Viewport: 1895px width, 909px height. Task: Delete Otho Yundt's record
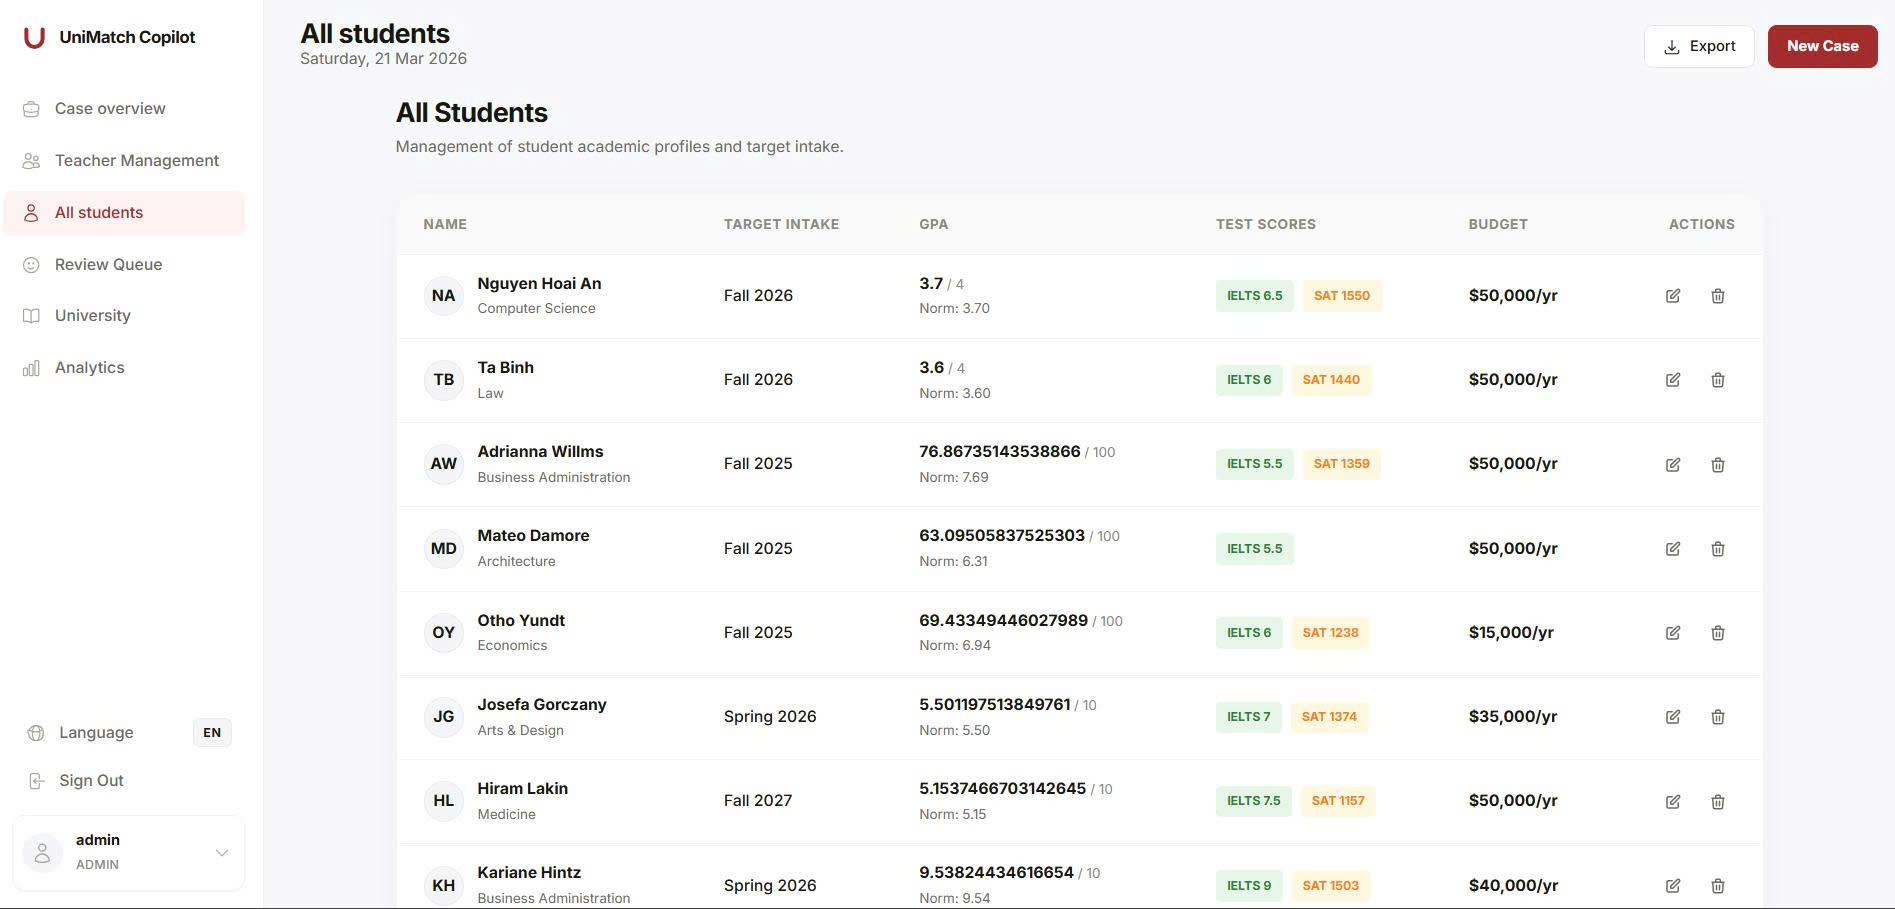[1718, 633]
